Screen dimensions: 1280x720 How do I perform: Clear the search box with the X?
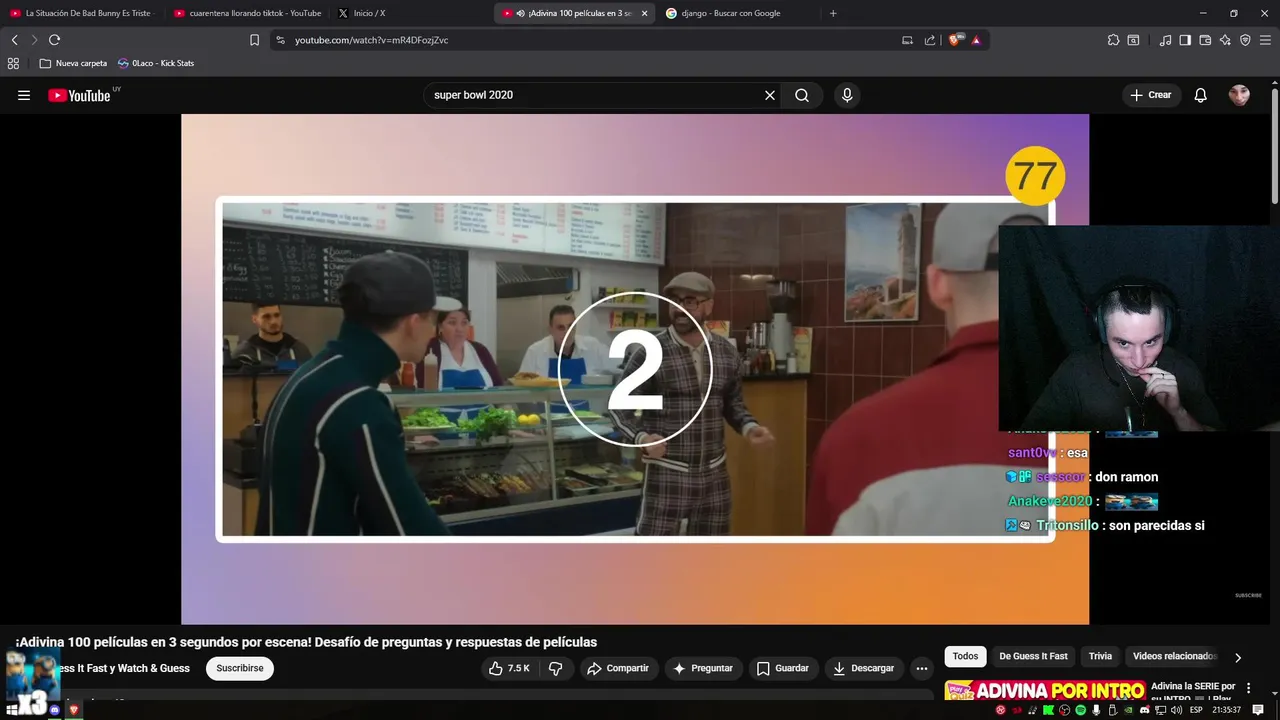tap(770, 95)
